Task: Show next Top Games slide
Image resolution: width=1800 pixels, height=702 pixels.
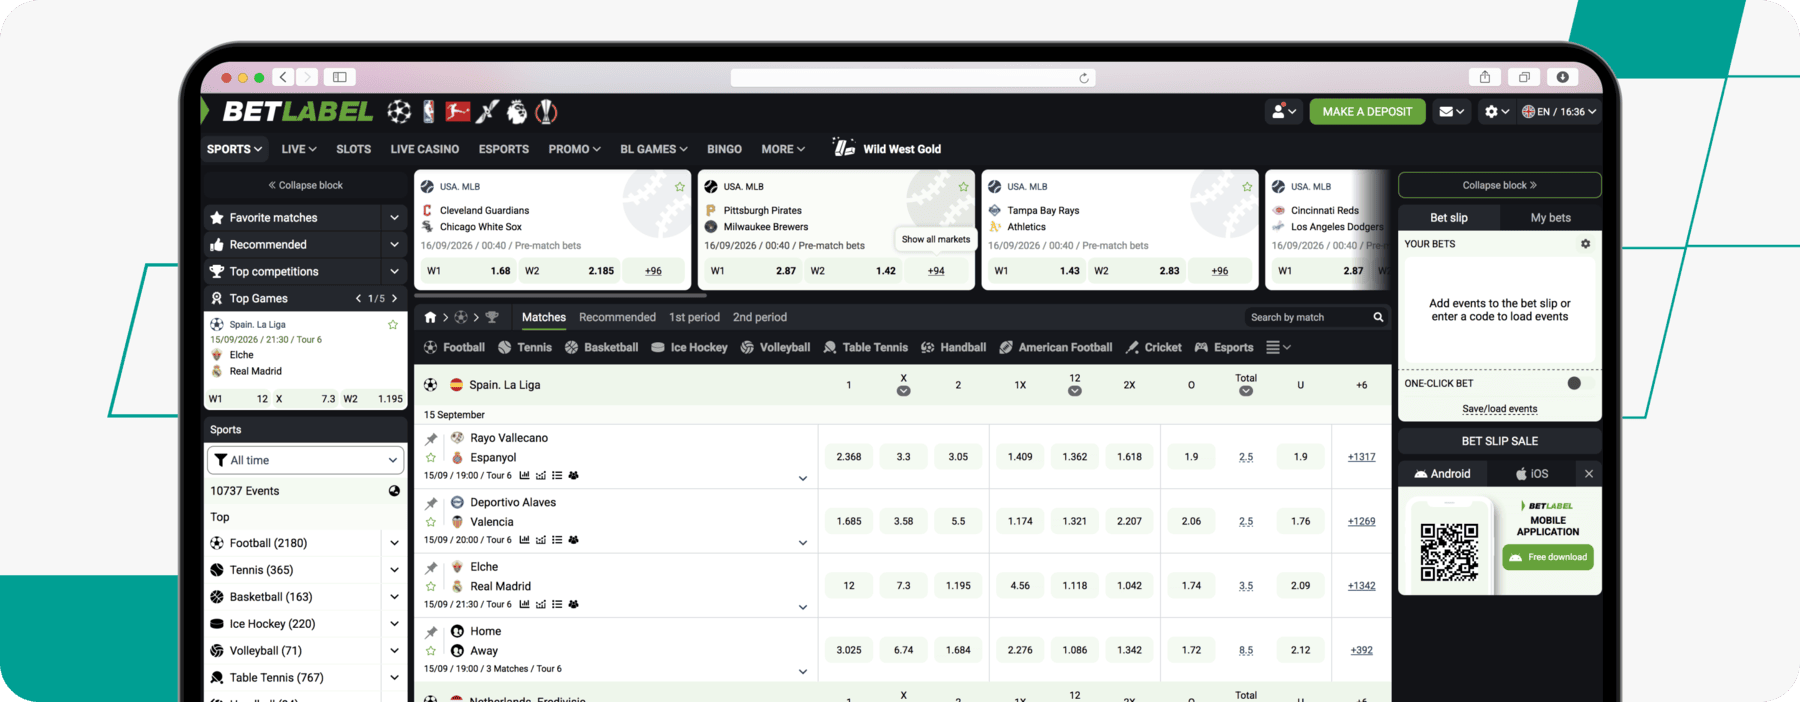Action: click(x=395, y=298)
